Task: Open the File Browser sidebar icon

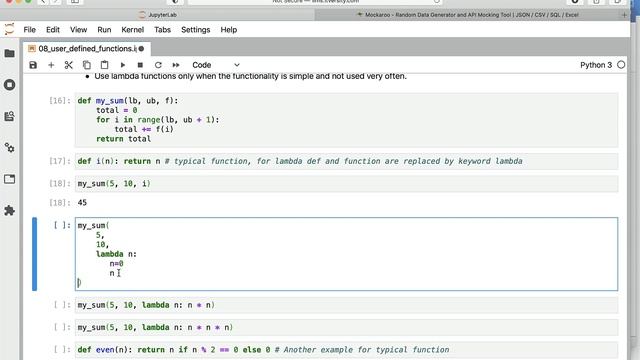Action: coord(9,53)
